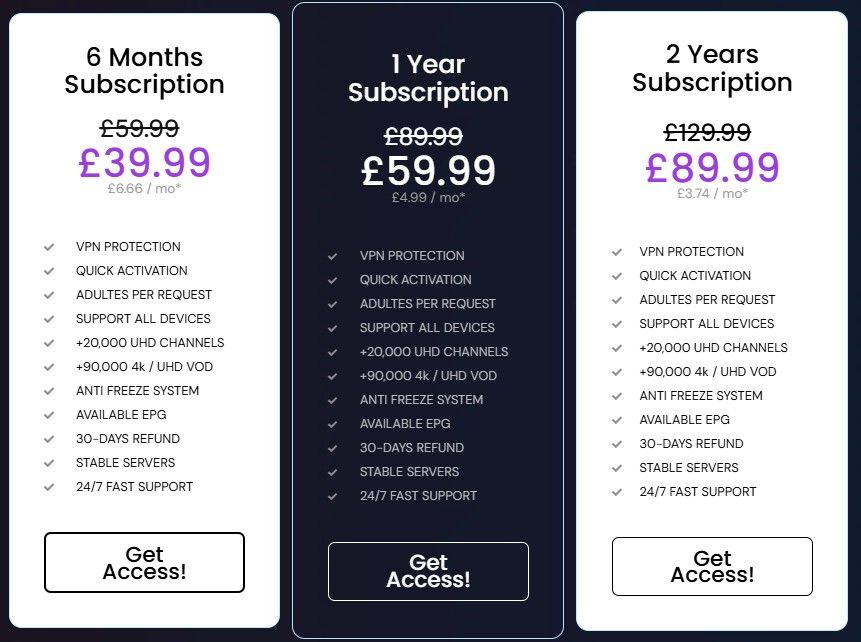Click +20,000 UHD Channels in 2 Years plan
This screenshot has height=642, width=861.
click(713, 348)
